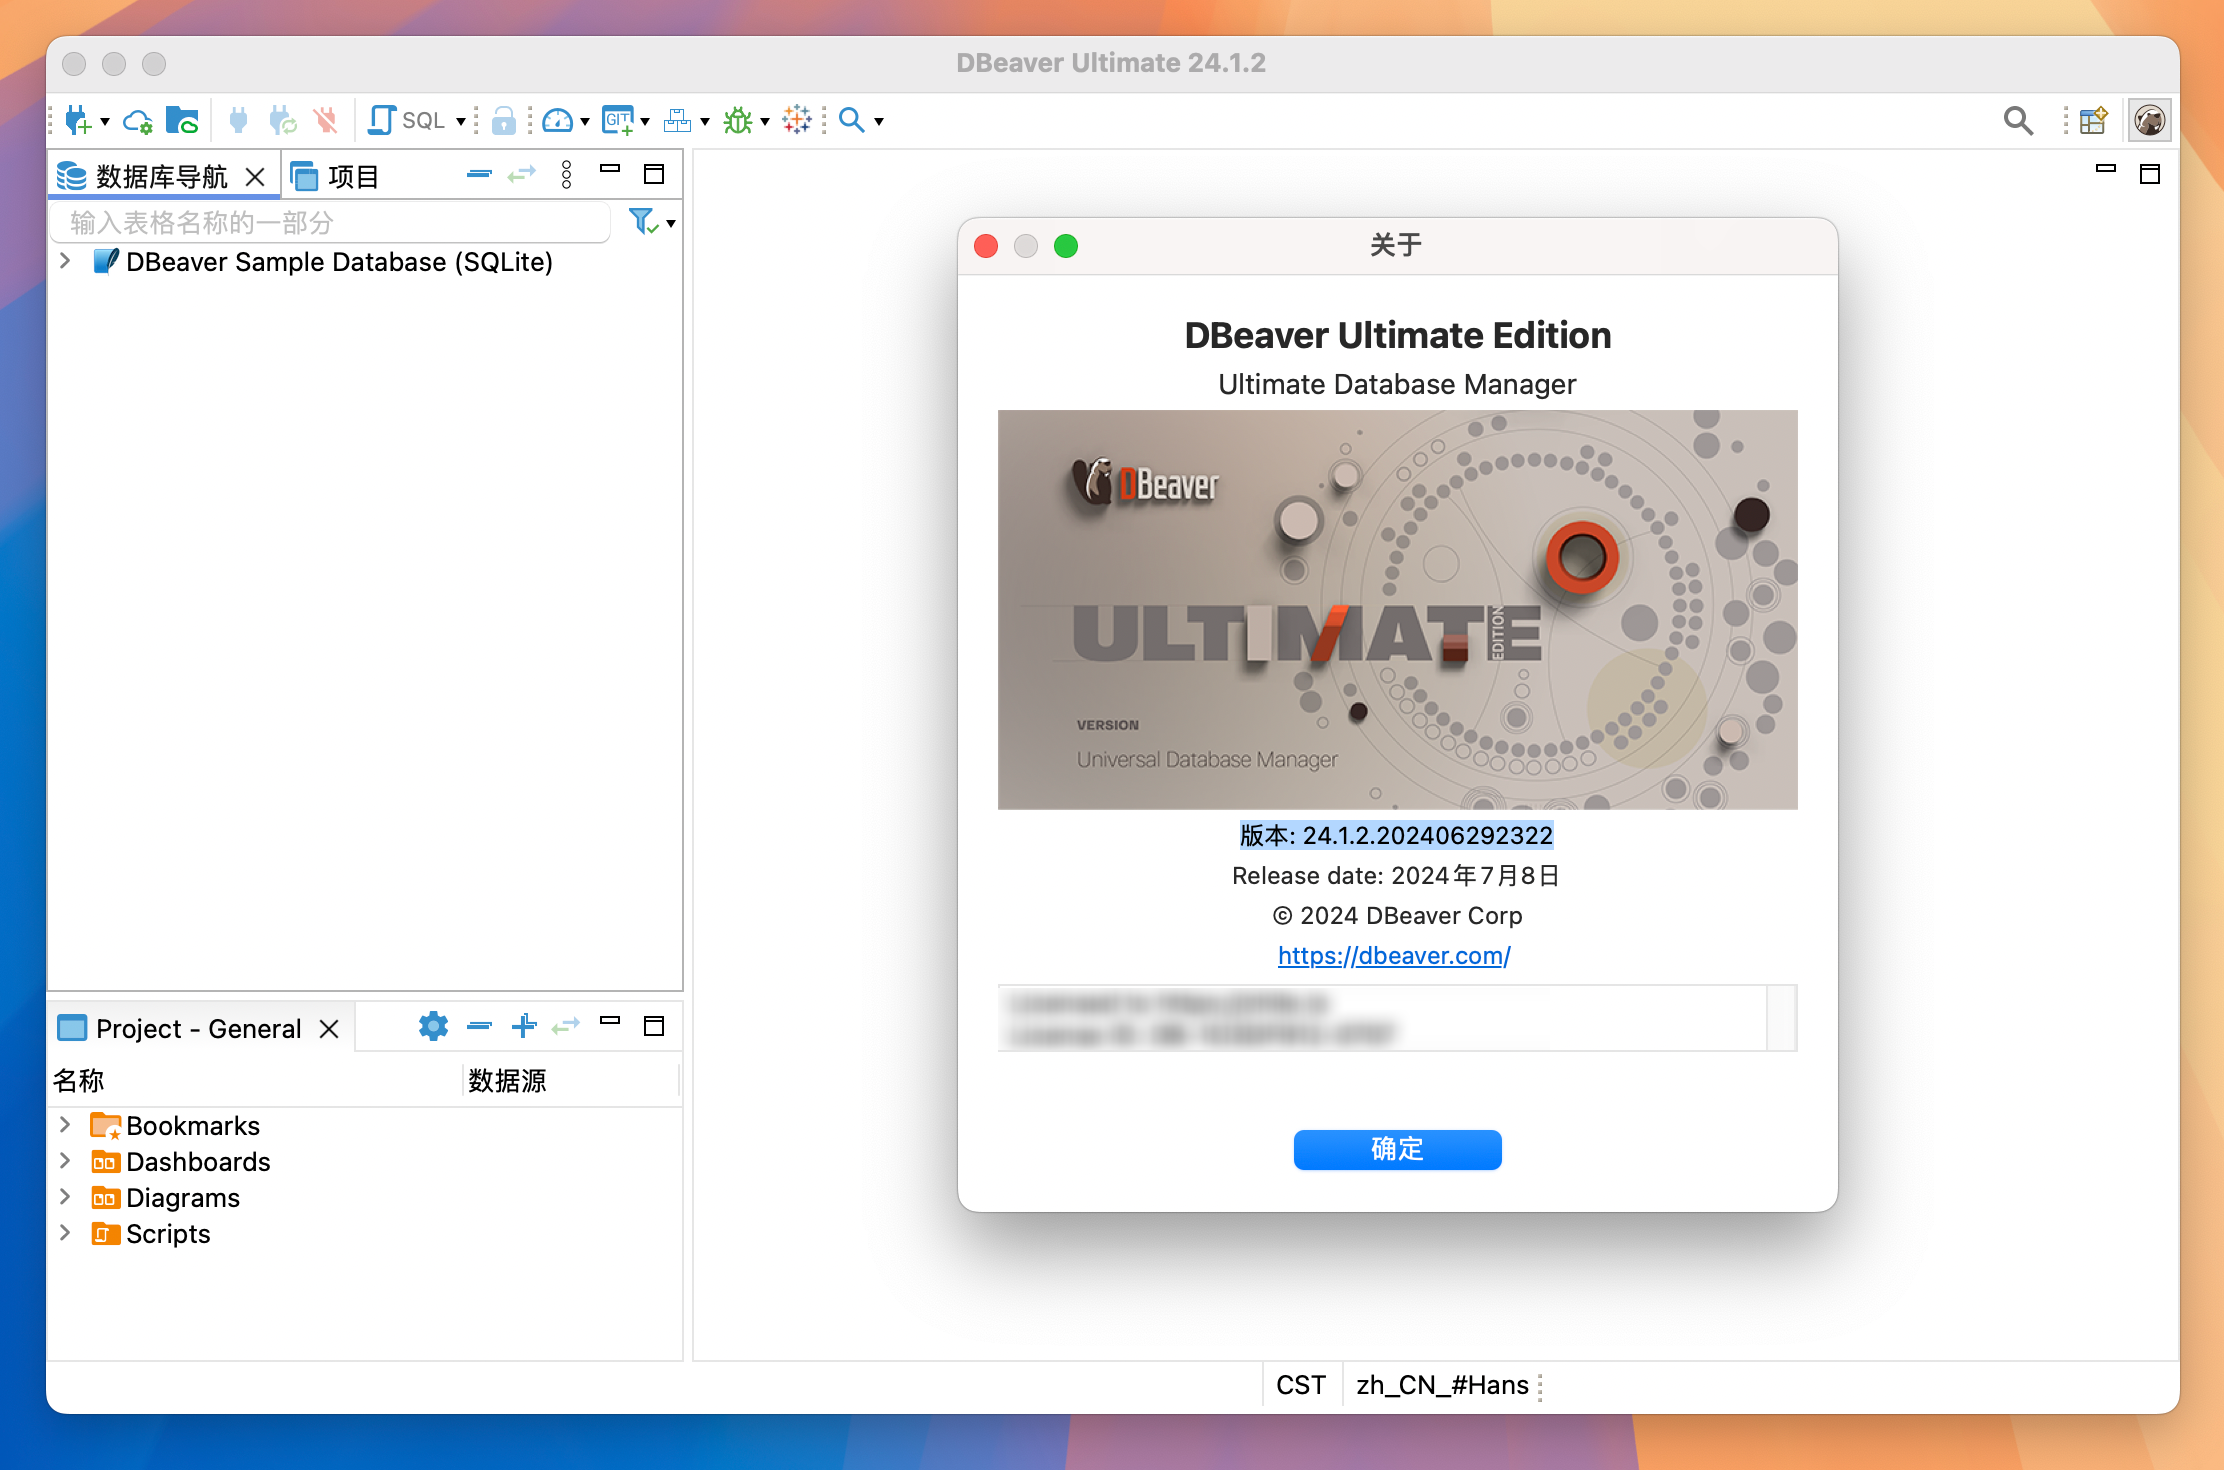
Task: Click the boxes tools icon in toolbar
Action: coord(678,121)
